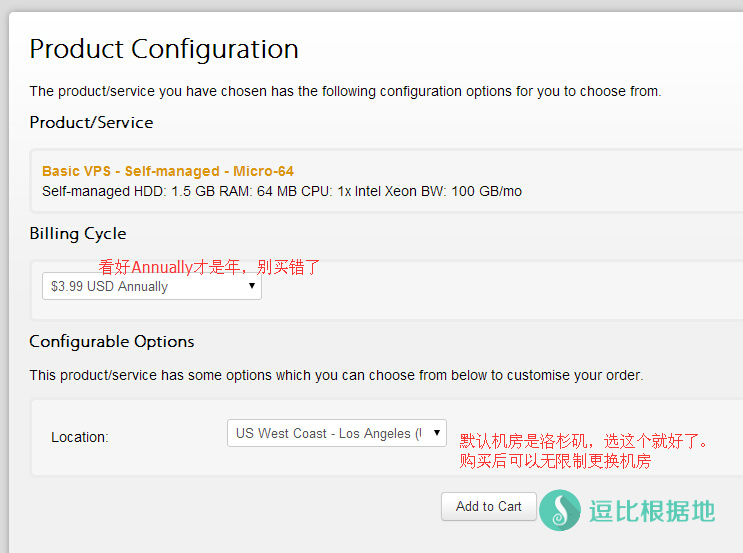This screenshot has height=553, width=743.
Task: Click the Configurable Options section heading
Action: (x=112, y=341)
